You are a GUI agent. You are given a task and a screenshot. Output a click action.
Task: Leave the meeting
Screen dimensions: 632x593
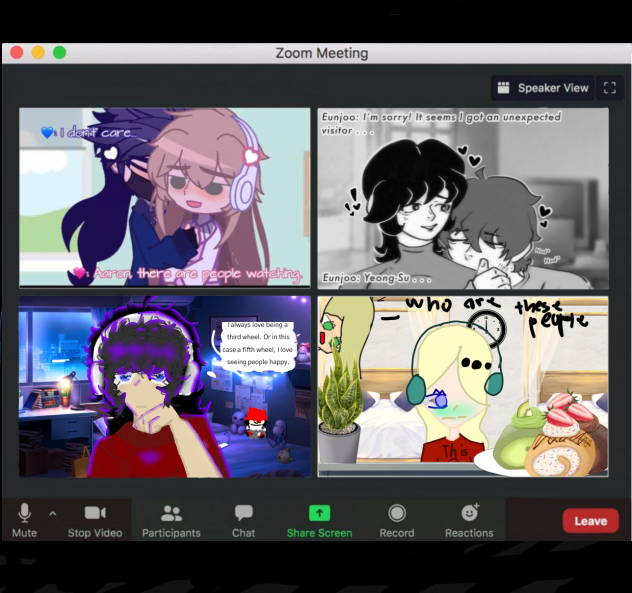590,521
